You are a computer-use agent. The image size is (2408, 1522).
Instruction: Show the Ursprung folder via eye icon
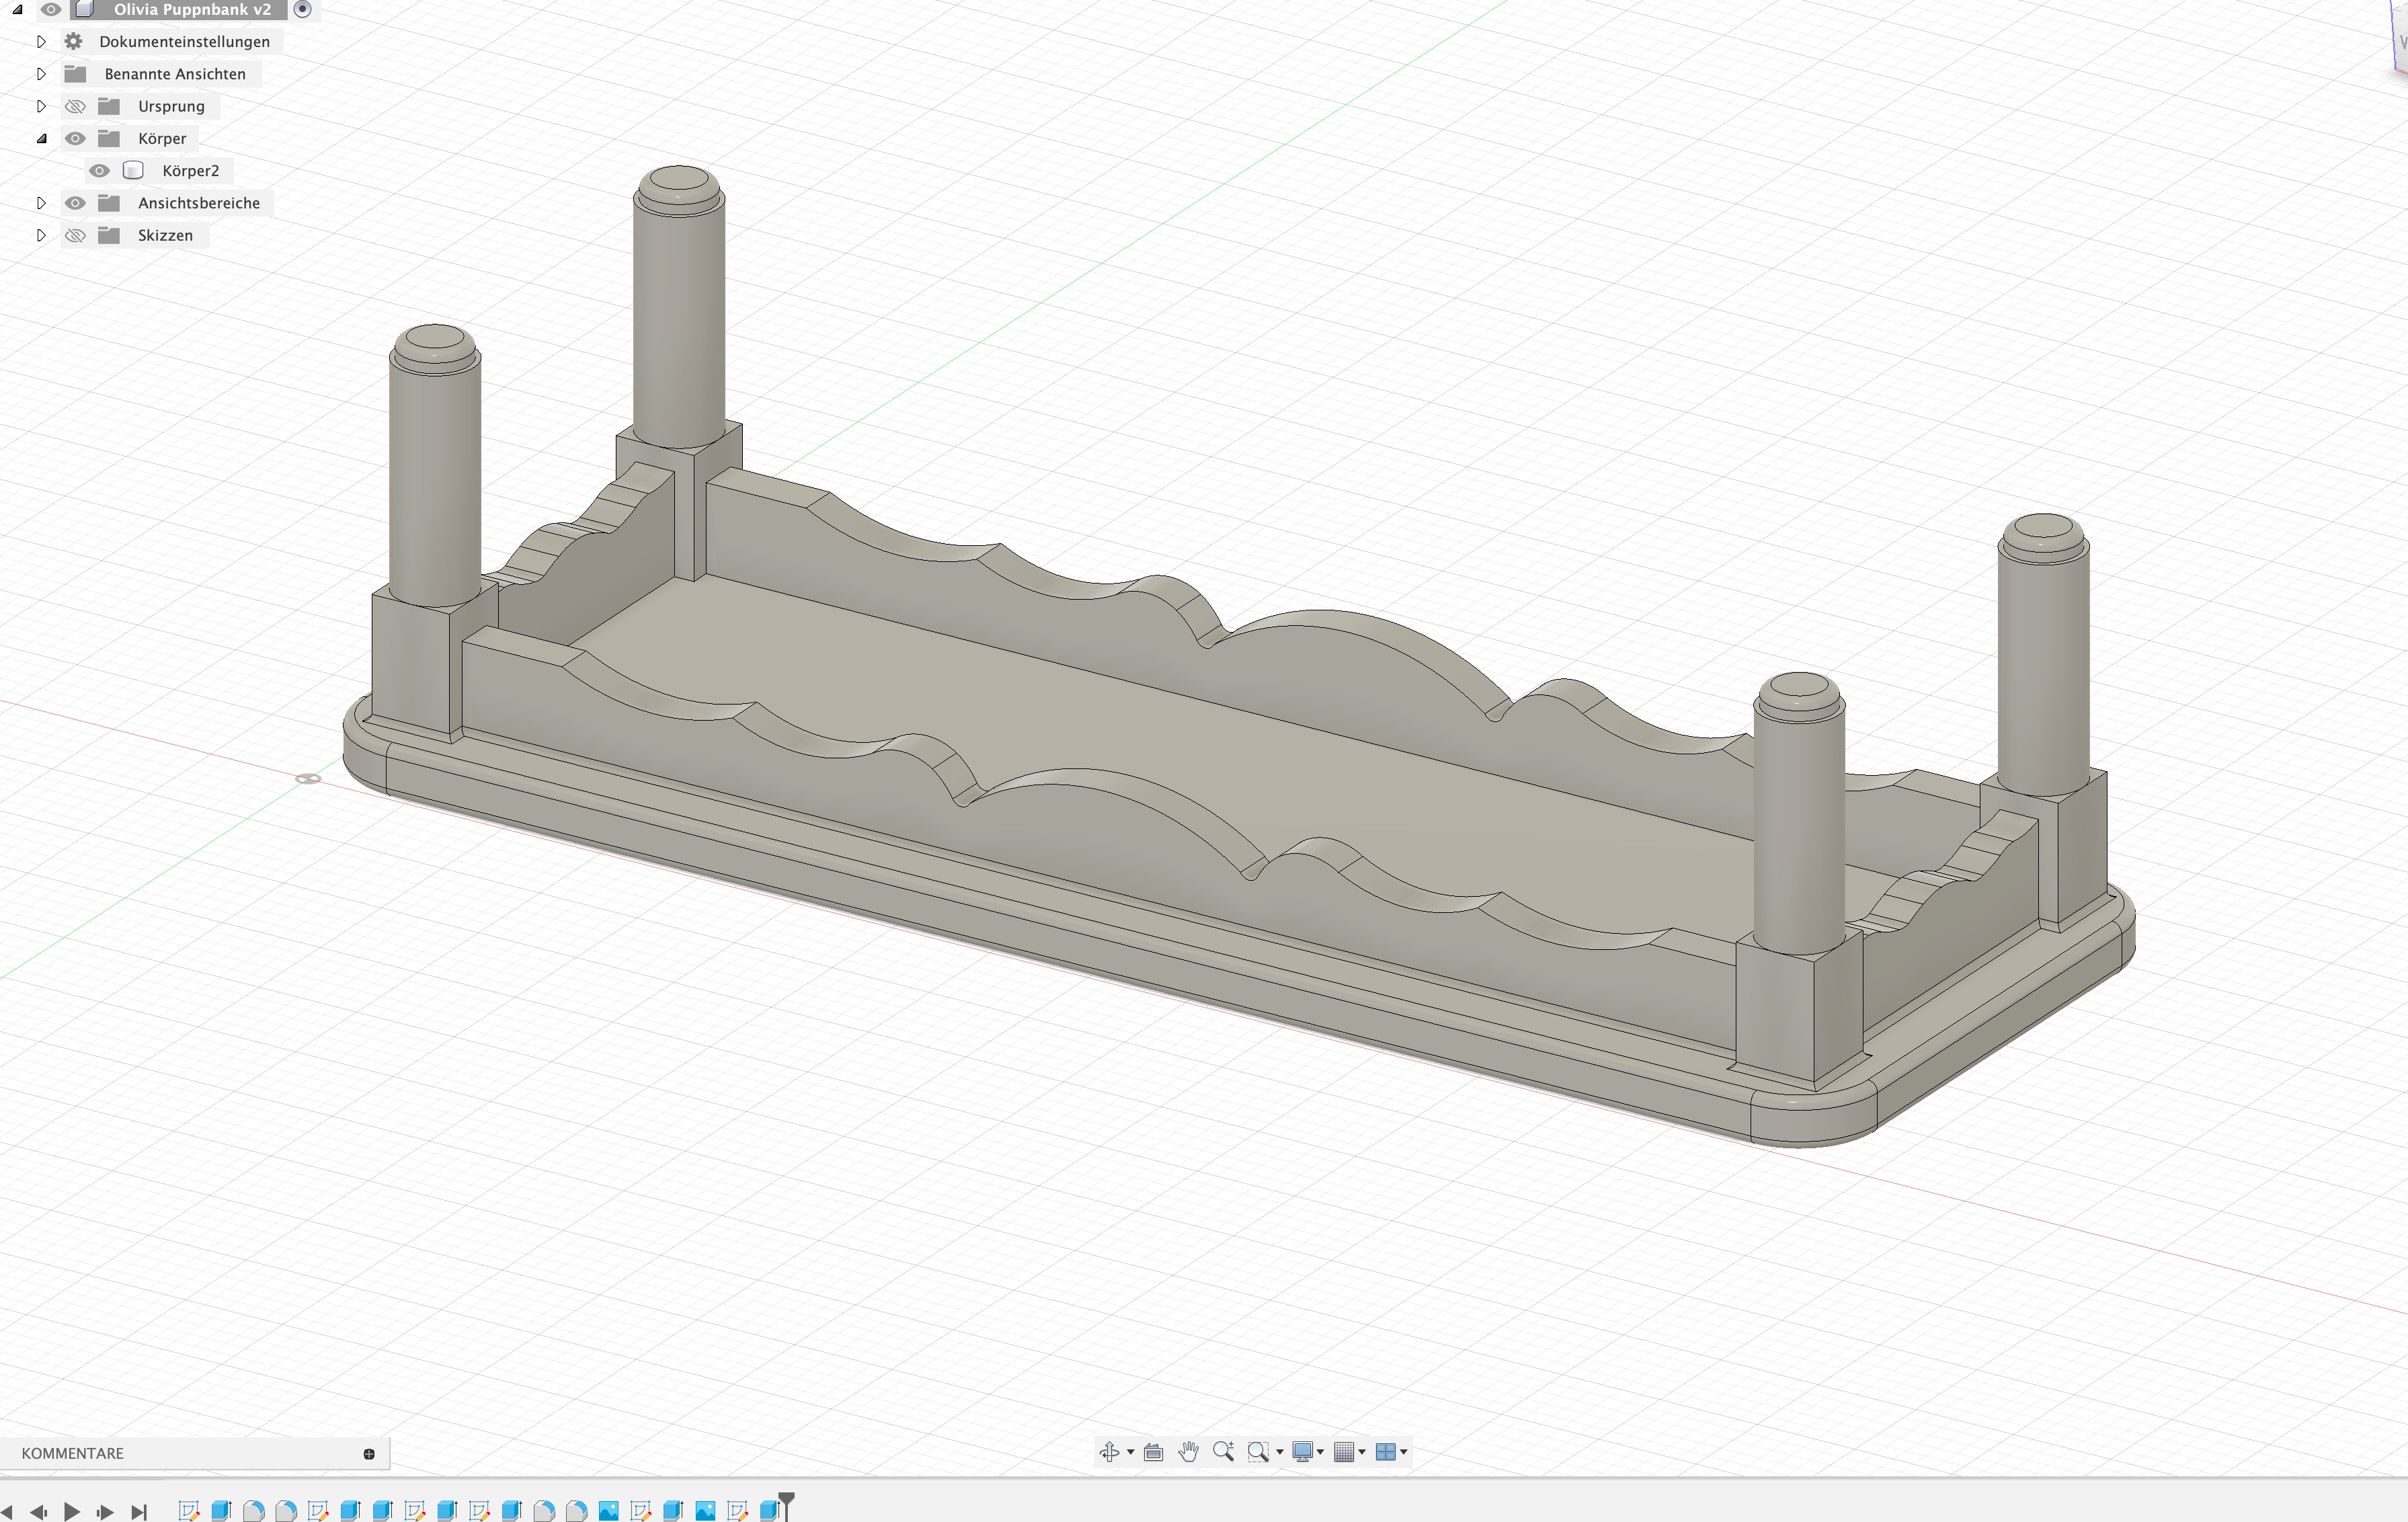tap(75, 106)
